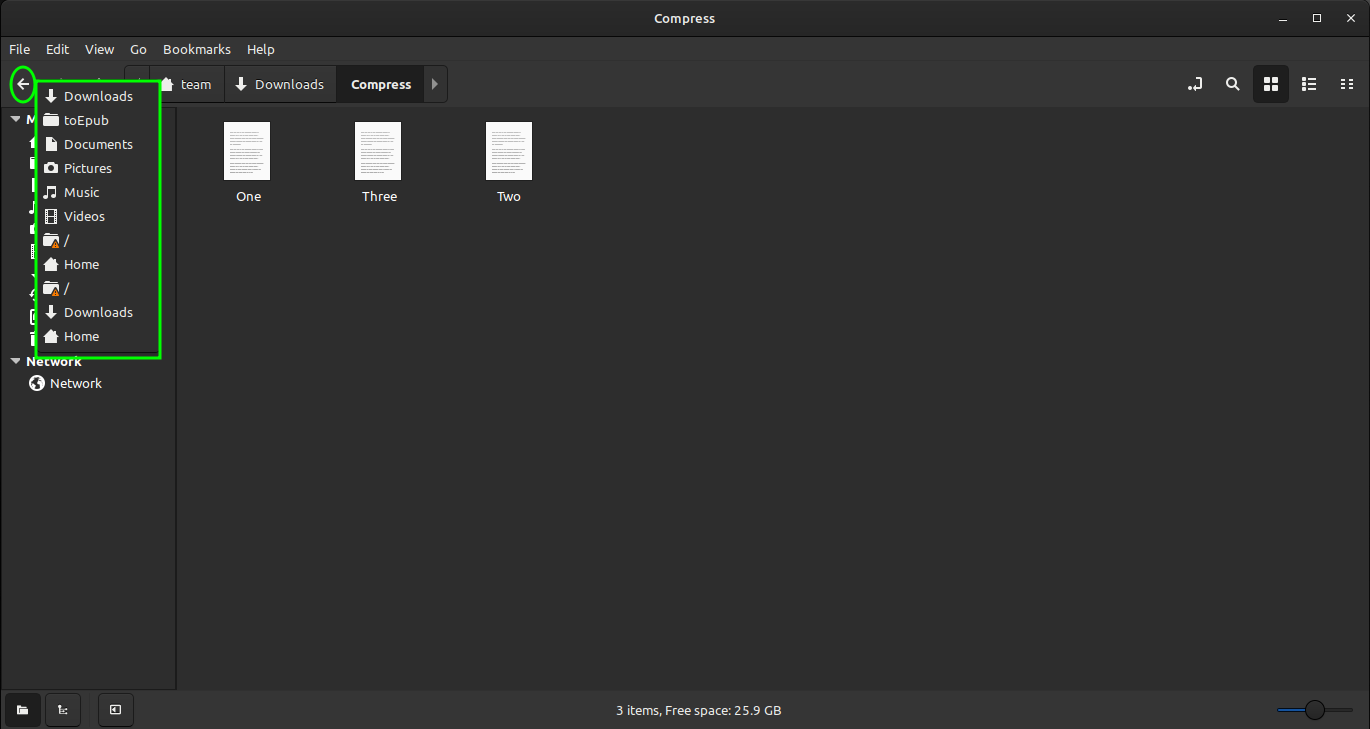Select the / entry directly above lower Downloads
Image resolution: width=1370 pixels, height=729 pixels.
coord(98,288)
